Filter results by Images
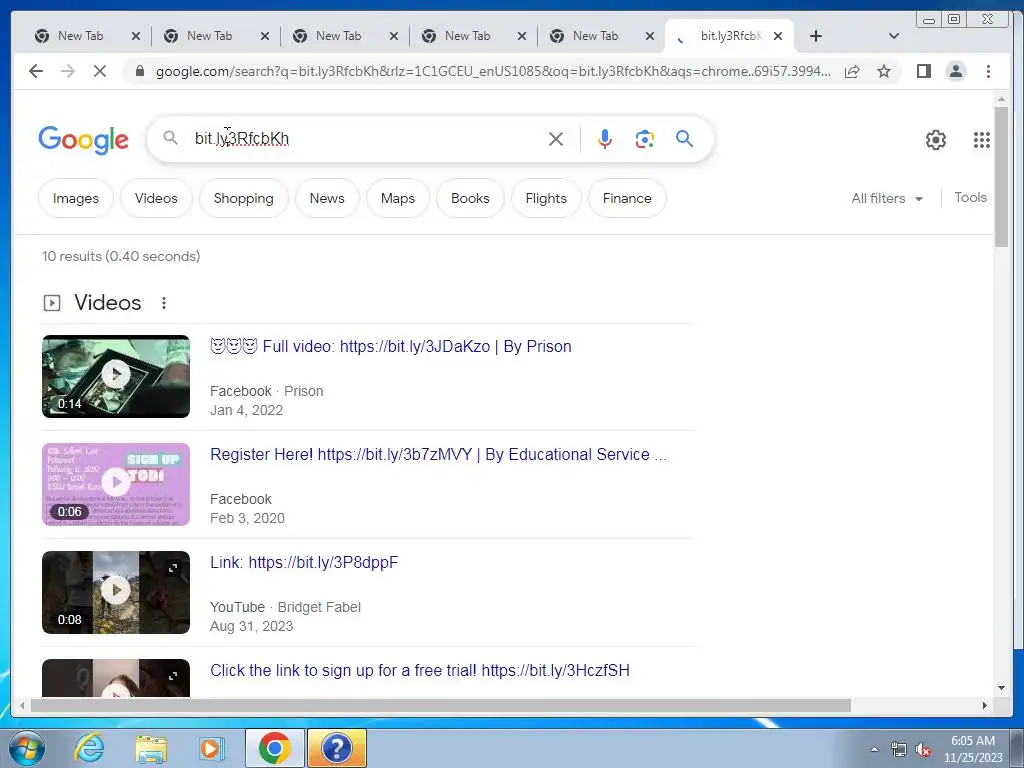Viewport: 1024px width, 768px height. coord(76,198)
